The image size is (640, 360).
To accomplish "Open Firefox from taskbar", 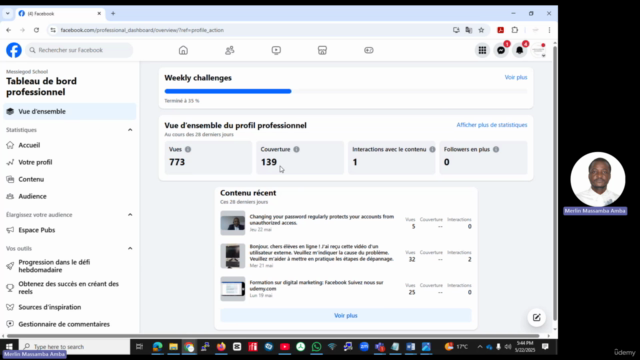I will click(x=221, y=347).
